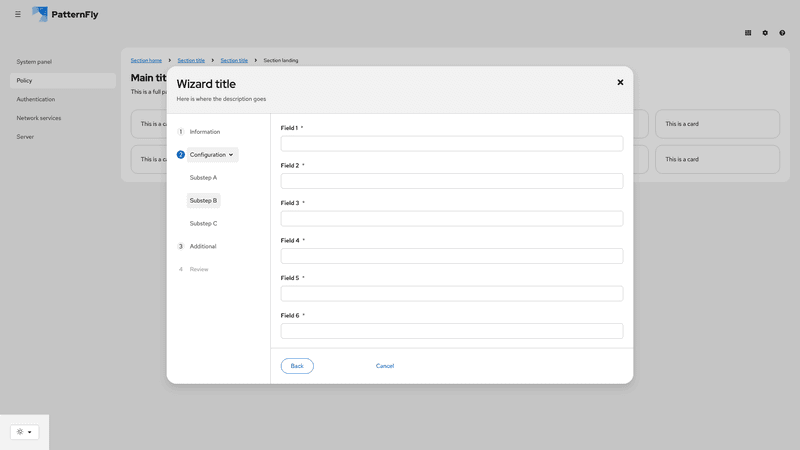Go to the Additional wizard step
The width and height of the screenshot is (800, 450).
click(x=203, y=246)
